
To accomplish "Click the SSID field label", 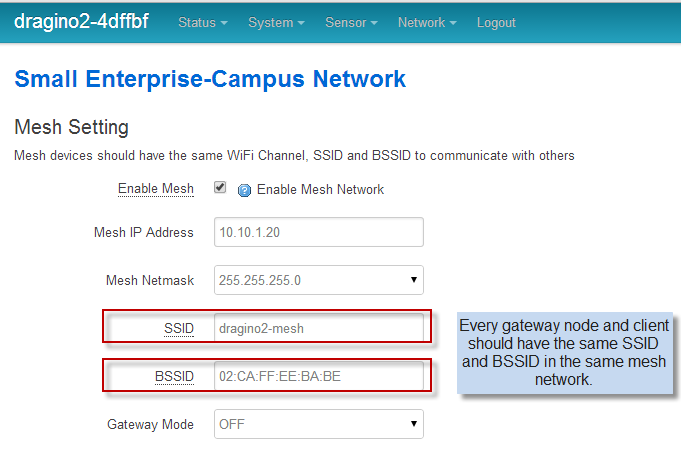I will point(179,328).
